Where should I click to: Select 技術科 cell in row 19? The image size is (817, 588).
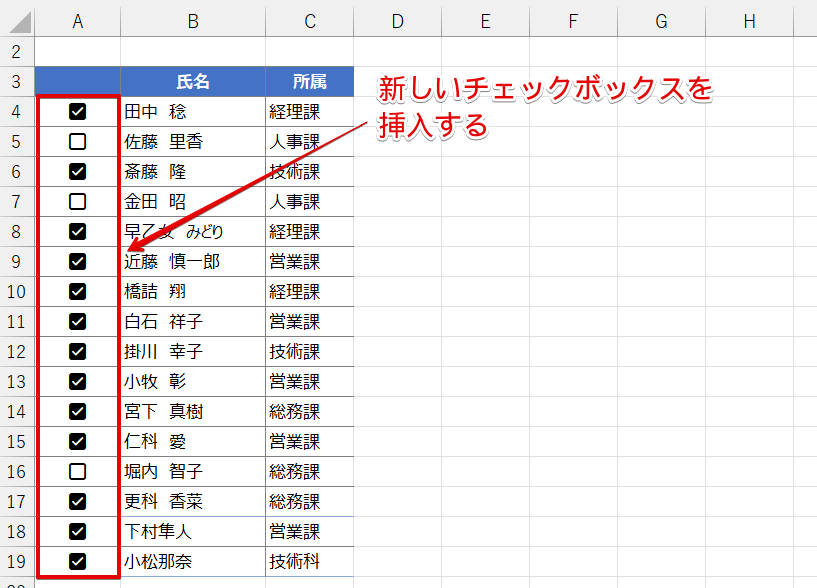310,561
